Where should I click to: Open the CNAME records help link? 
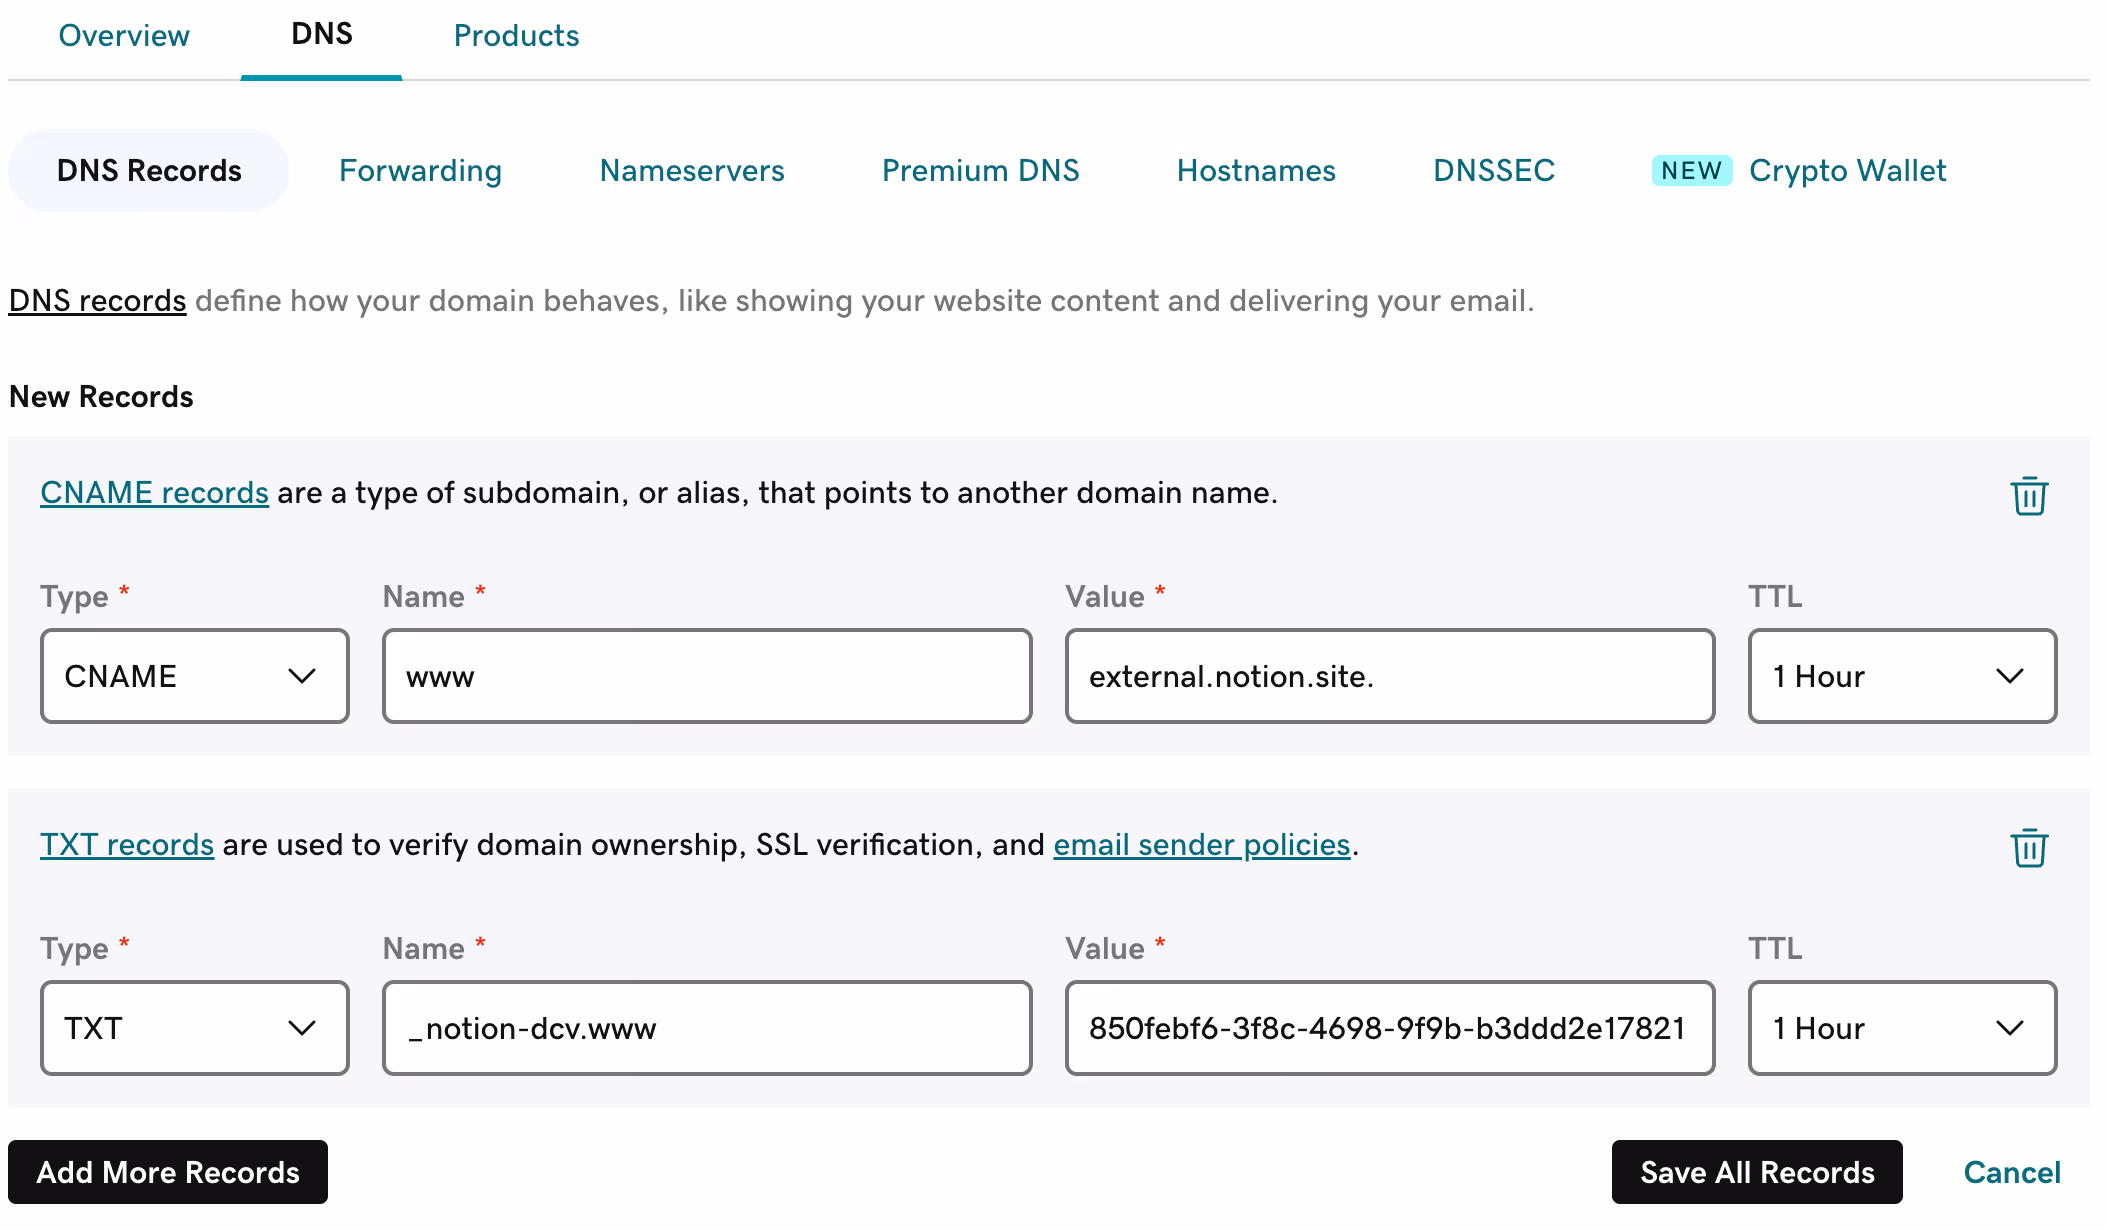(154, 493)
